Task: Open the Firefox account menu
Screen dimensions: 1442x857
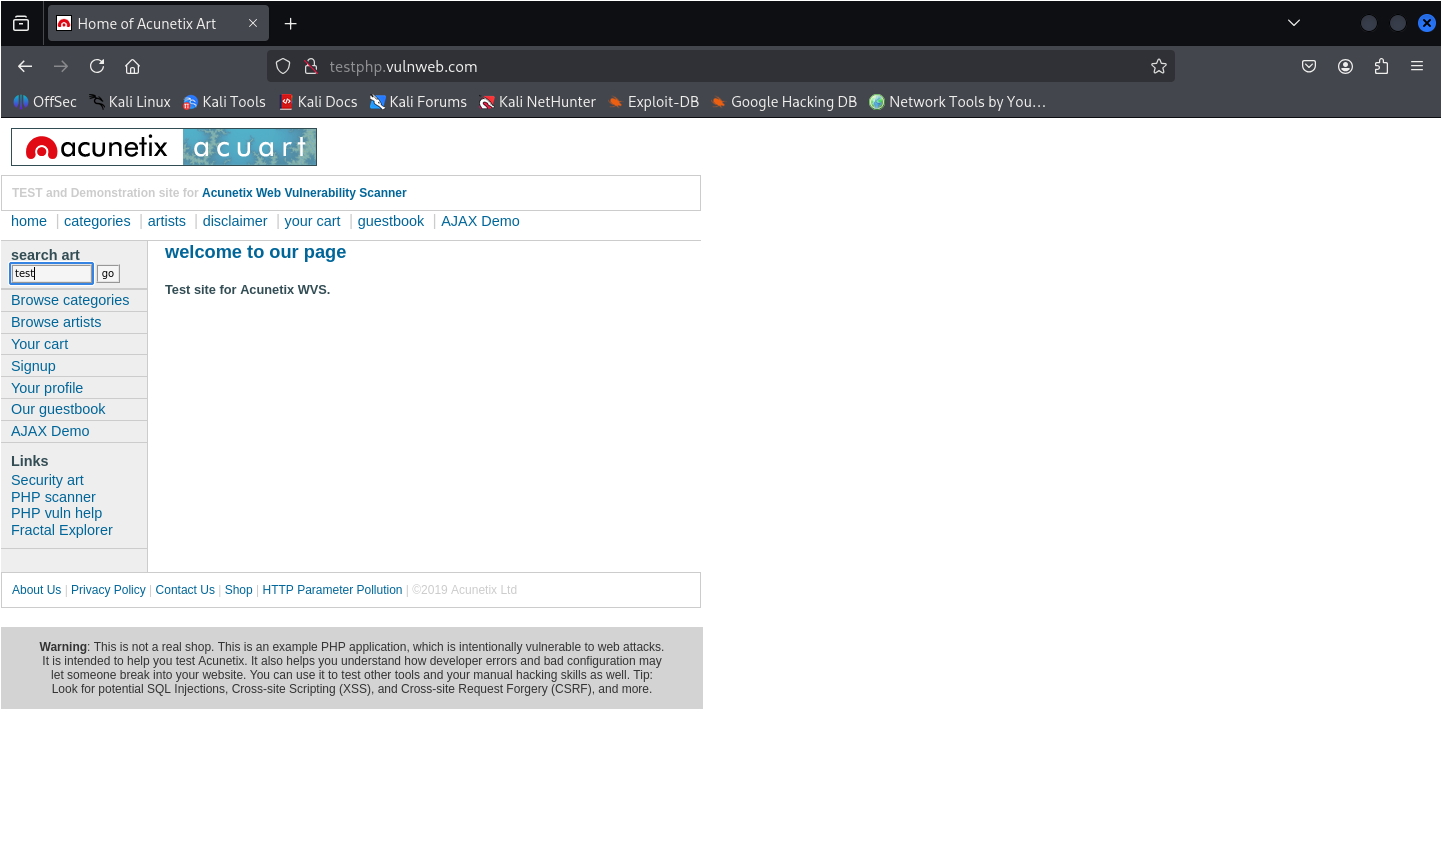Action: click(x=1345, y=66)
